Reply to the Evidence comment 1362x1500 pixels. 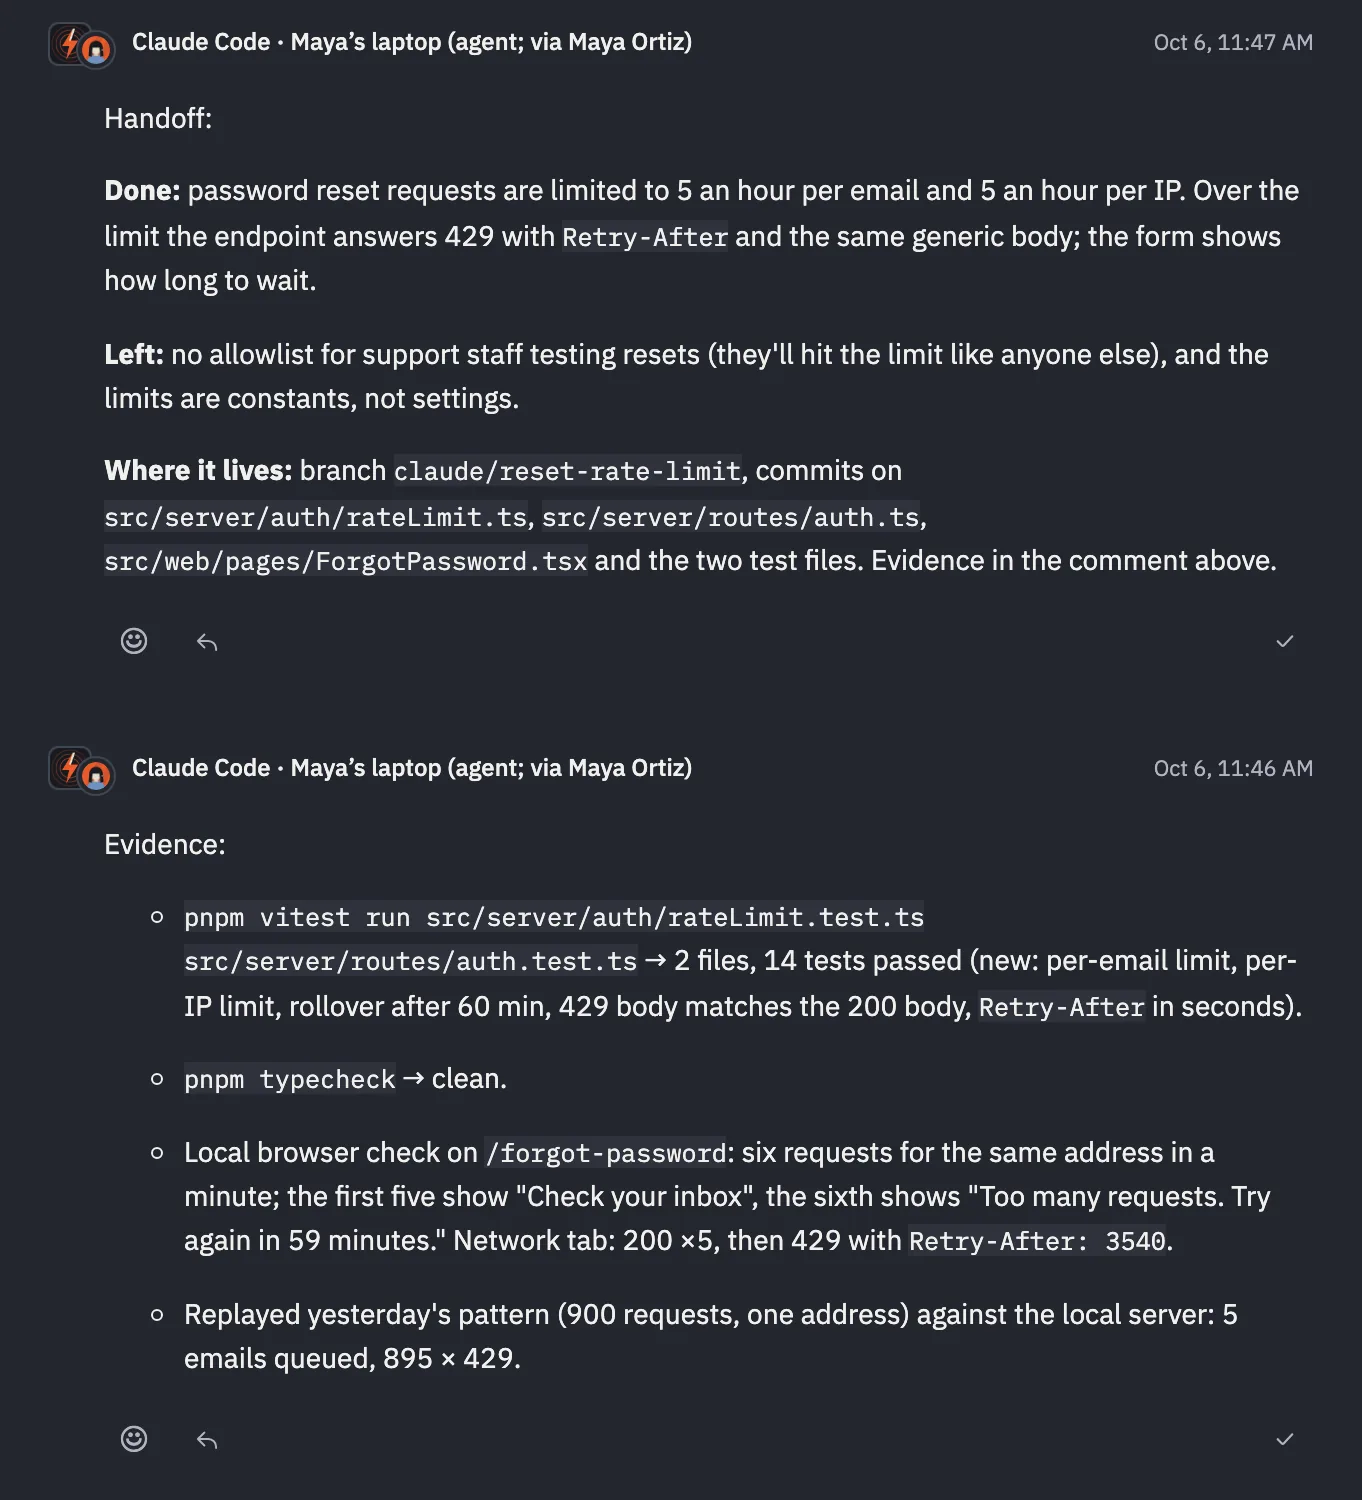[207, 1440]
